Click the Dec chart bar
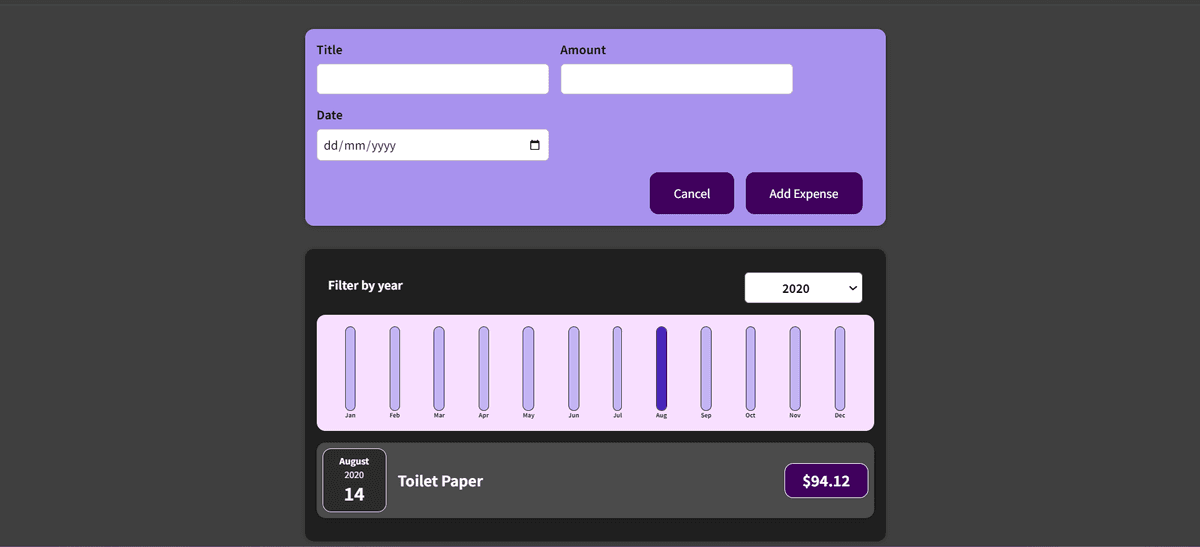This screenshot has width=1200, height=547. tap(840, 368)
